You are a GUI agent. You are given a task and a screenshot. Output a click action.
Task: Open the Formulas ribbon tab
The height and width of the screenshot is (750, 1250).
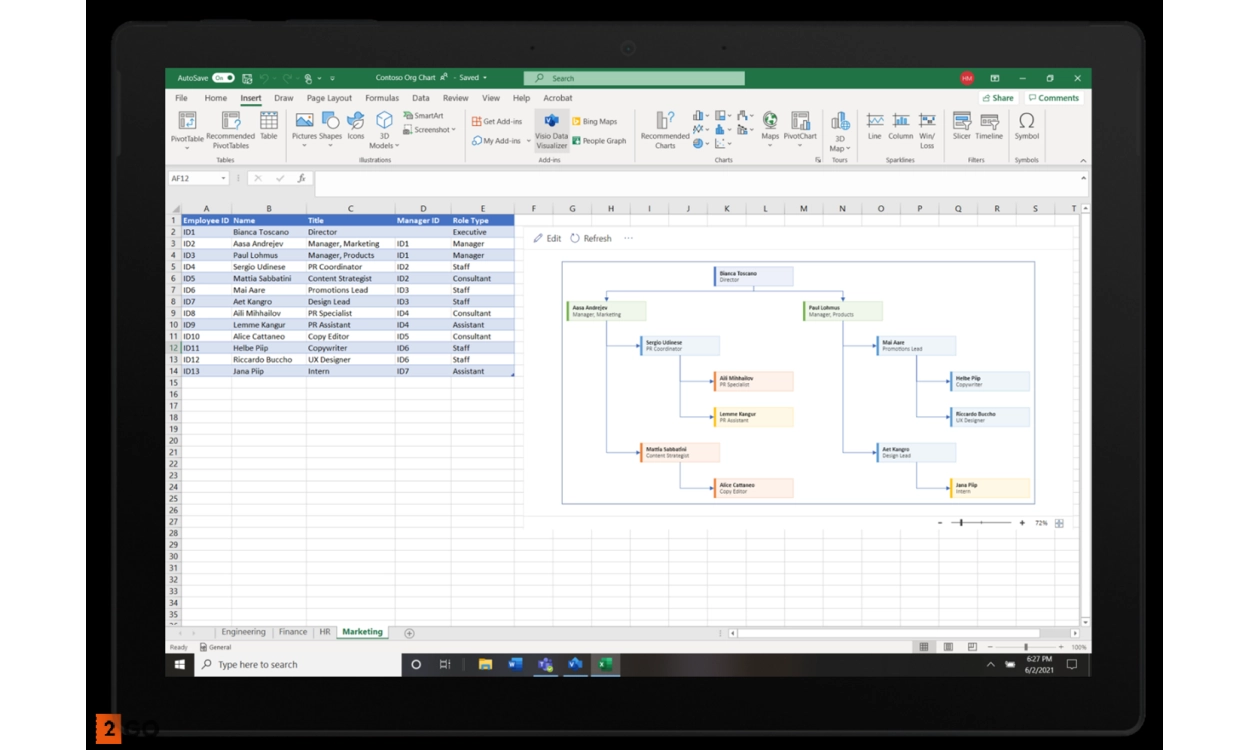[382, 98]
